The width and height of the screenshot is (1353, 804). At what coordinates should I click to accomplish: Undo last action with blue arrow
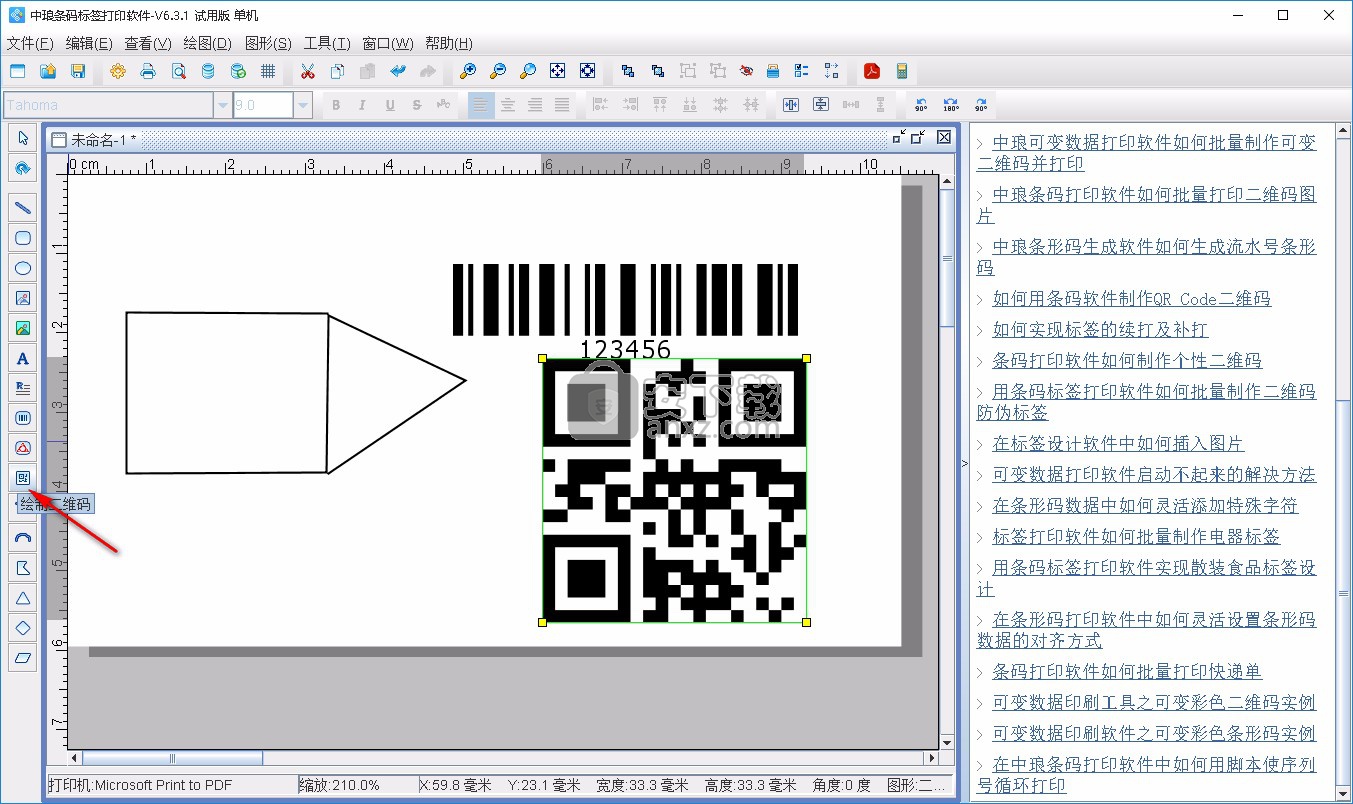[398, 71]
